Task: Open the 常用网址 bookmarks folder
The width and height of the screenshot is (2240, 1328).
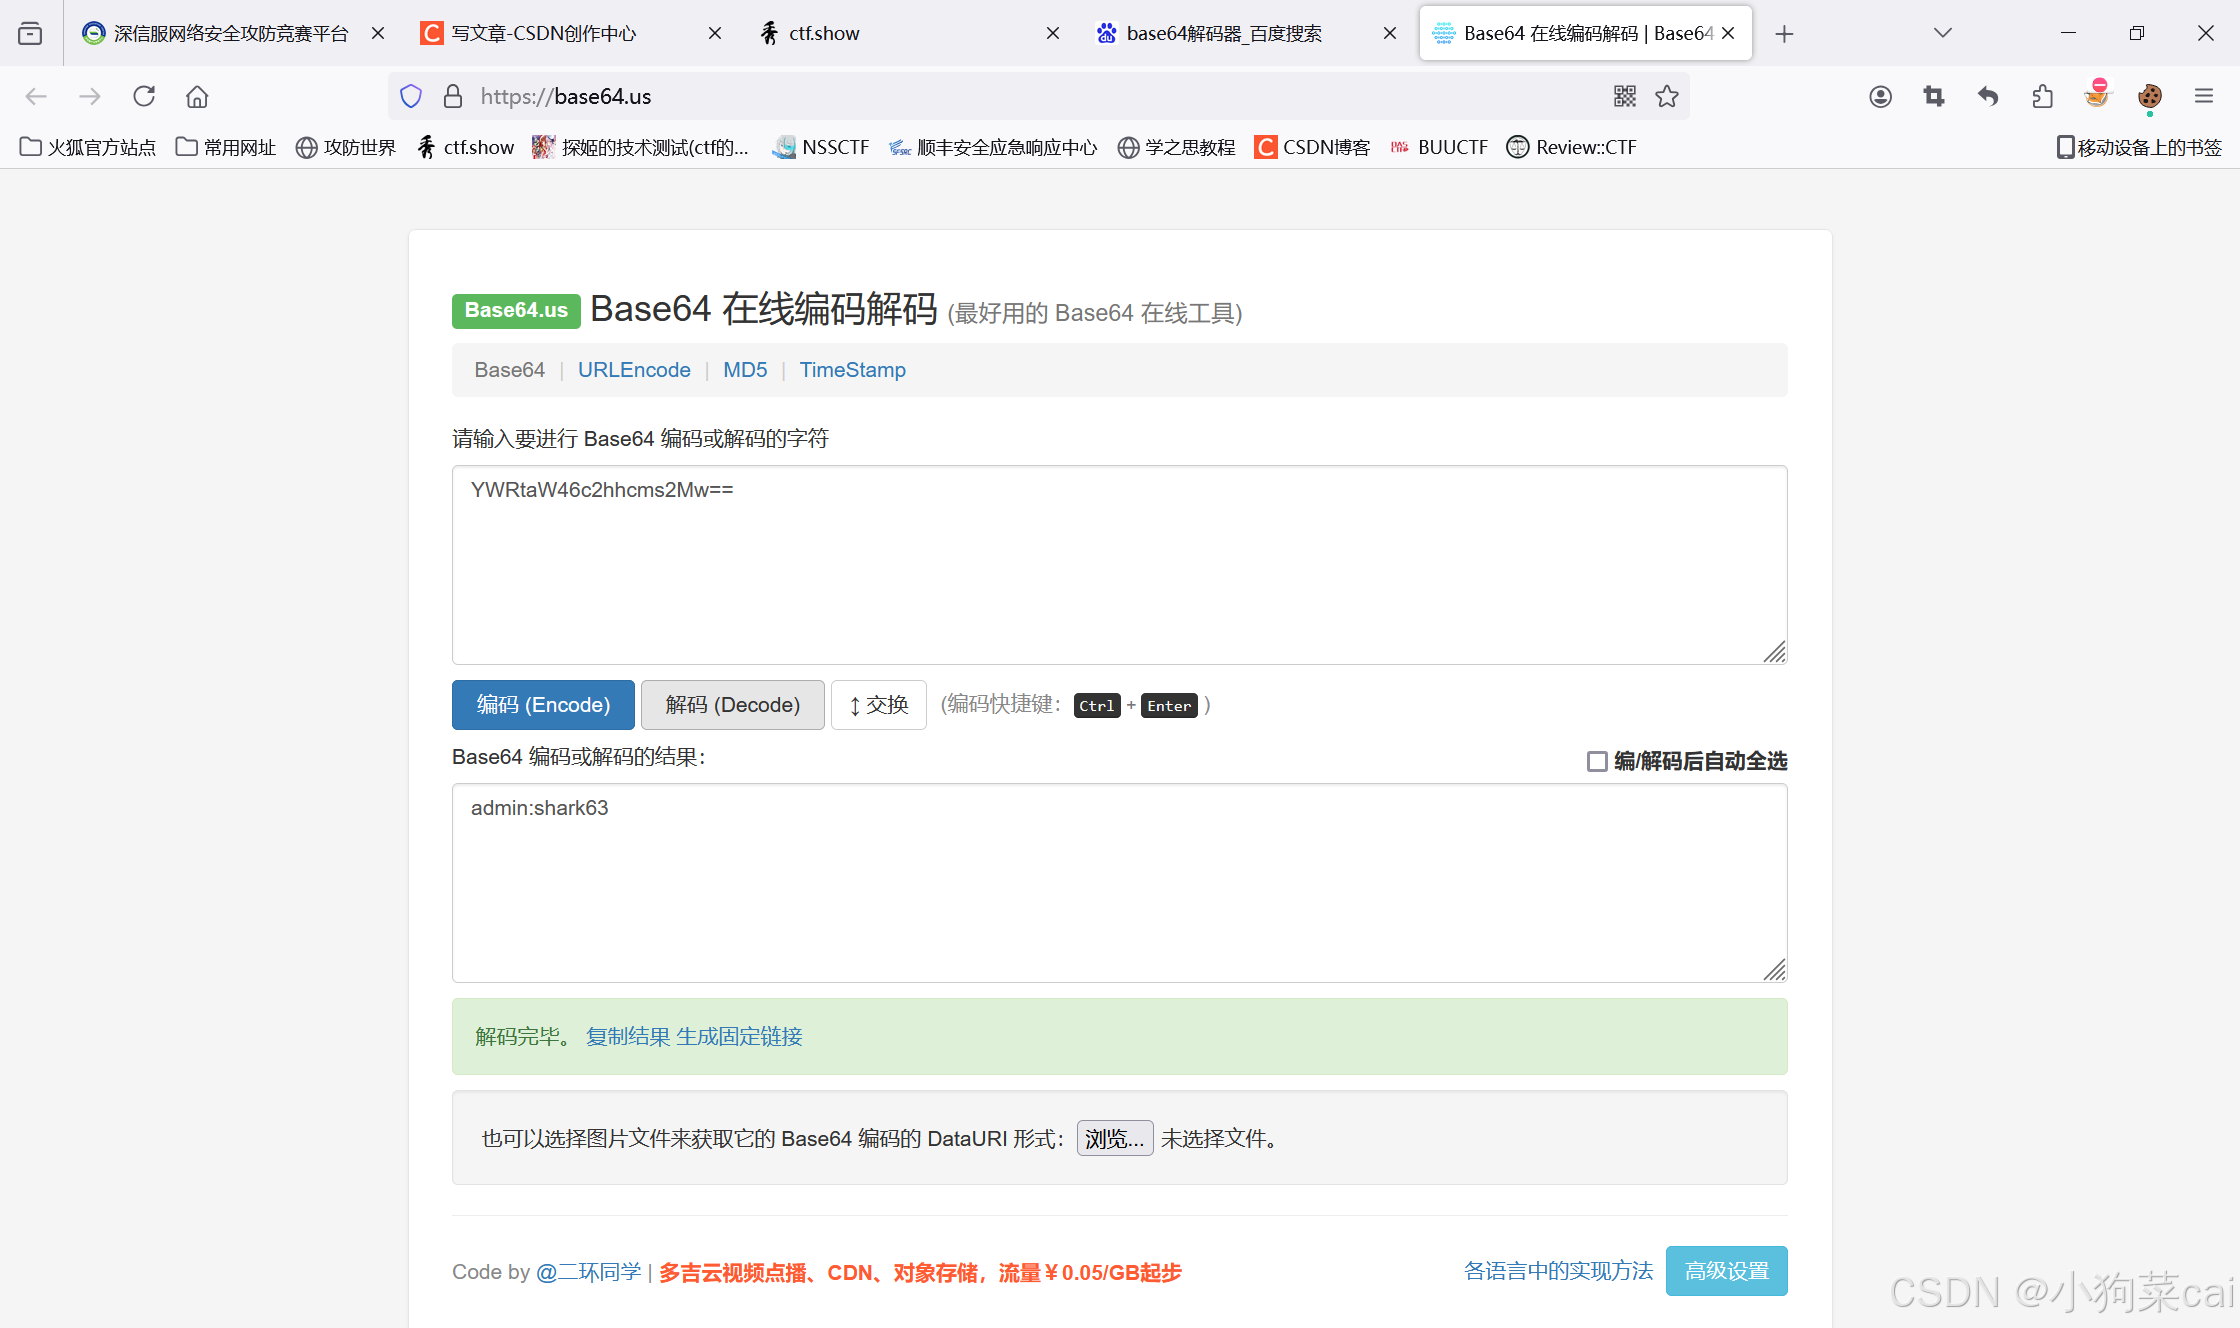Action: pos(226,147)
